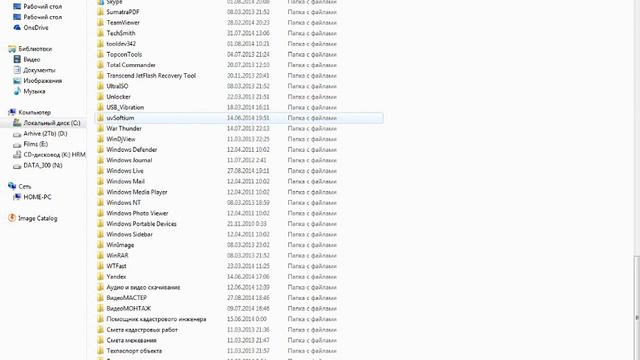Open Image Catalog in the navigation pane
The width and height of the screenshot is (640, 360).
point(38,218)
